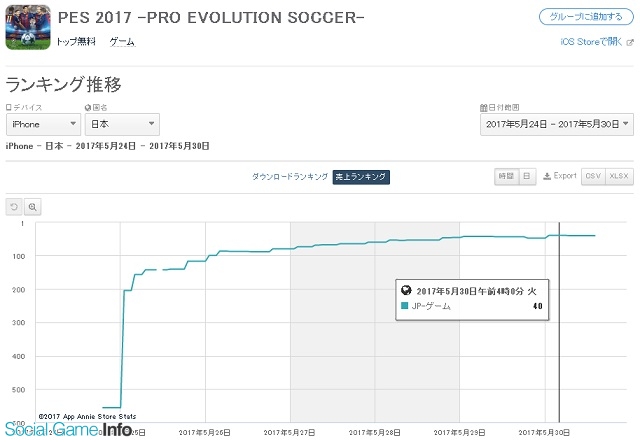Toggle the JP-ゲーム series legend swatch

[404, 306]
